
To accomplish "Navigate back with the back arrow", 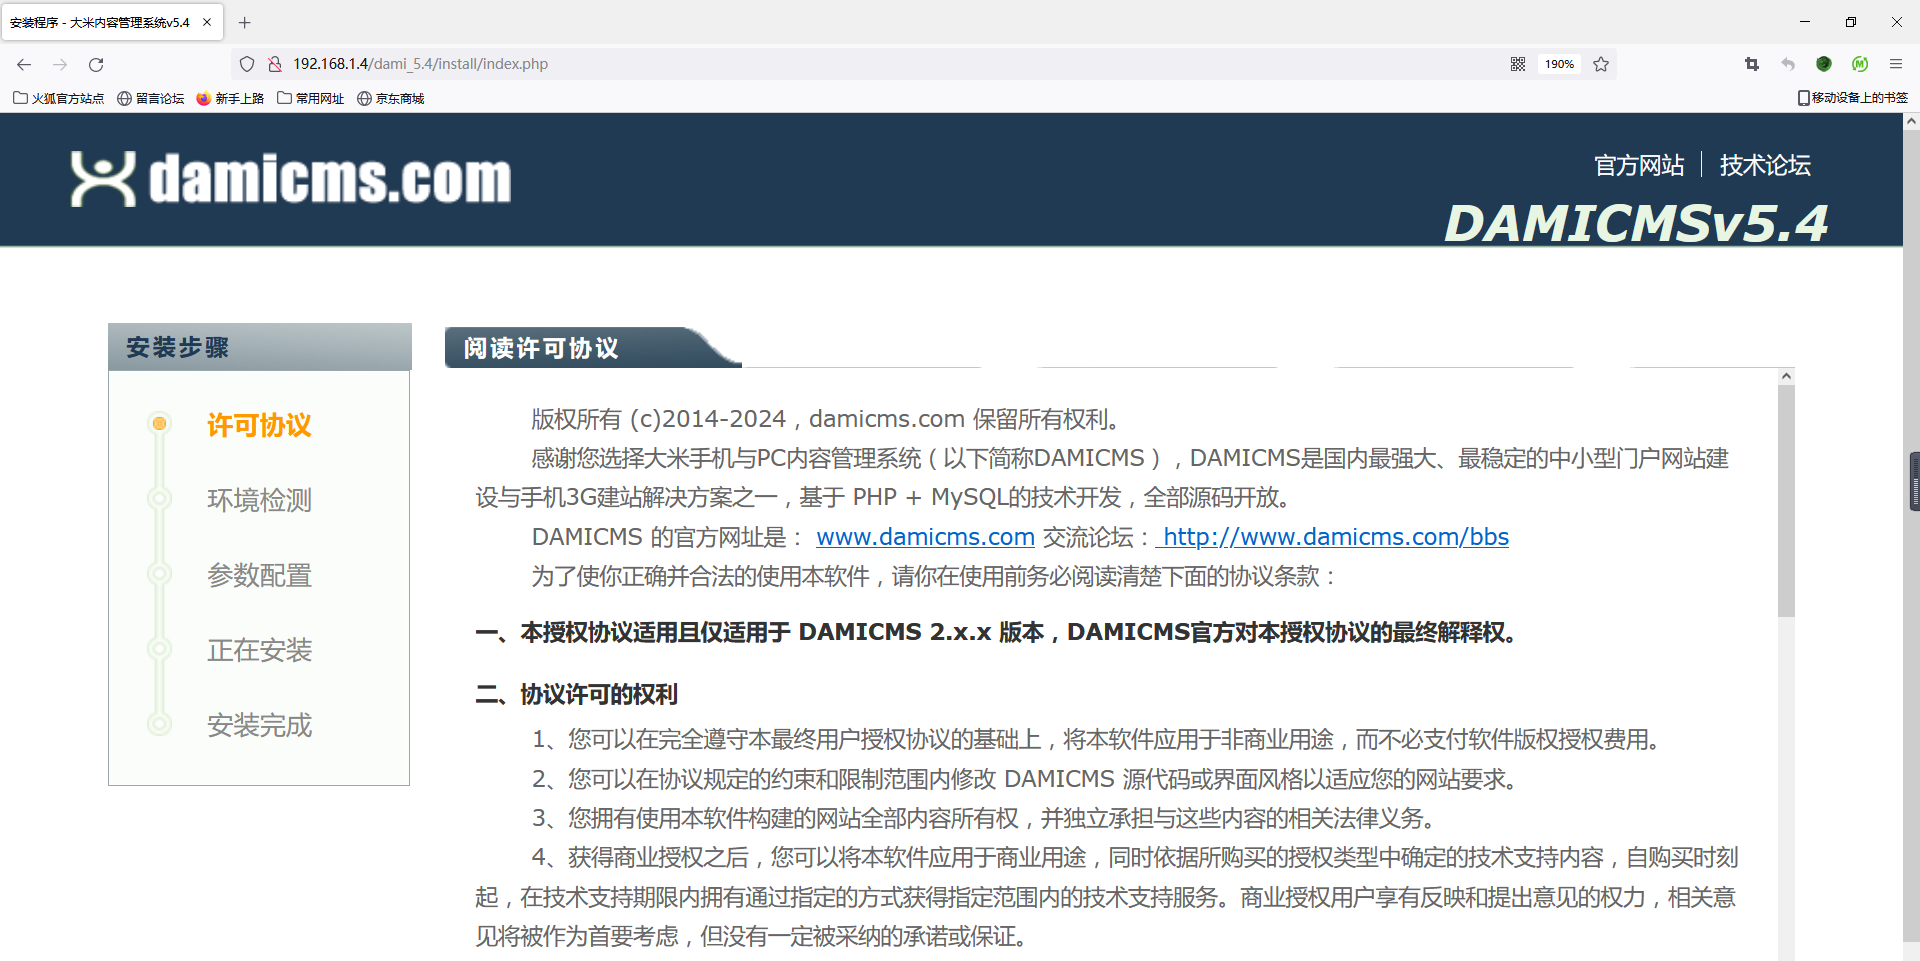I will 23,63.
